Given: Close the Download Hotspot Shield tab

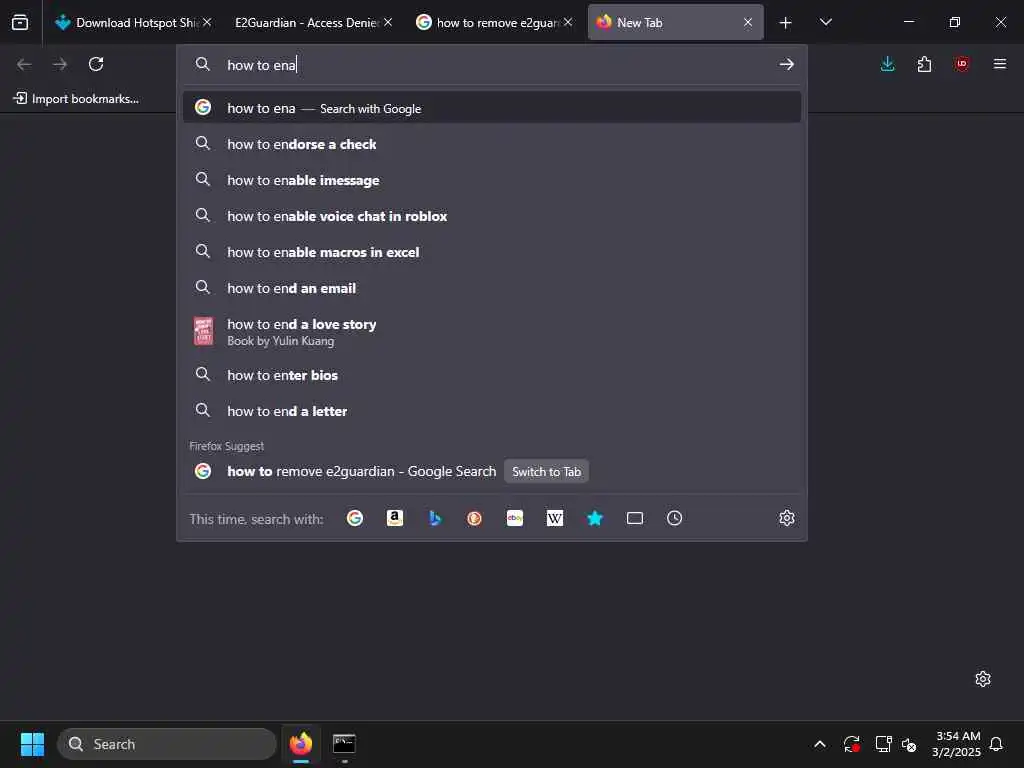Looking at the screenshot, I should [x=207, y=22].
